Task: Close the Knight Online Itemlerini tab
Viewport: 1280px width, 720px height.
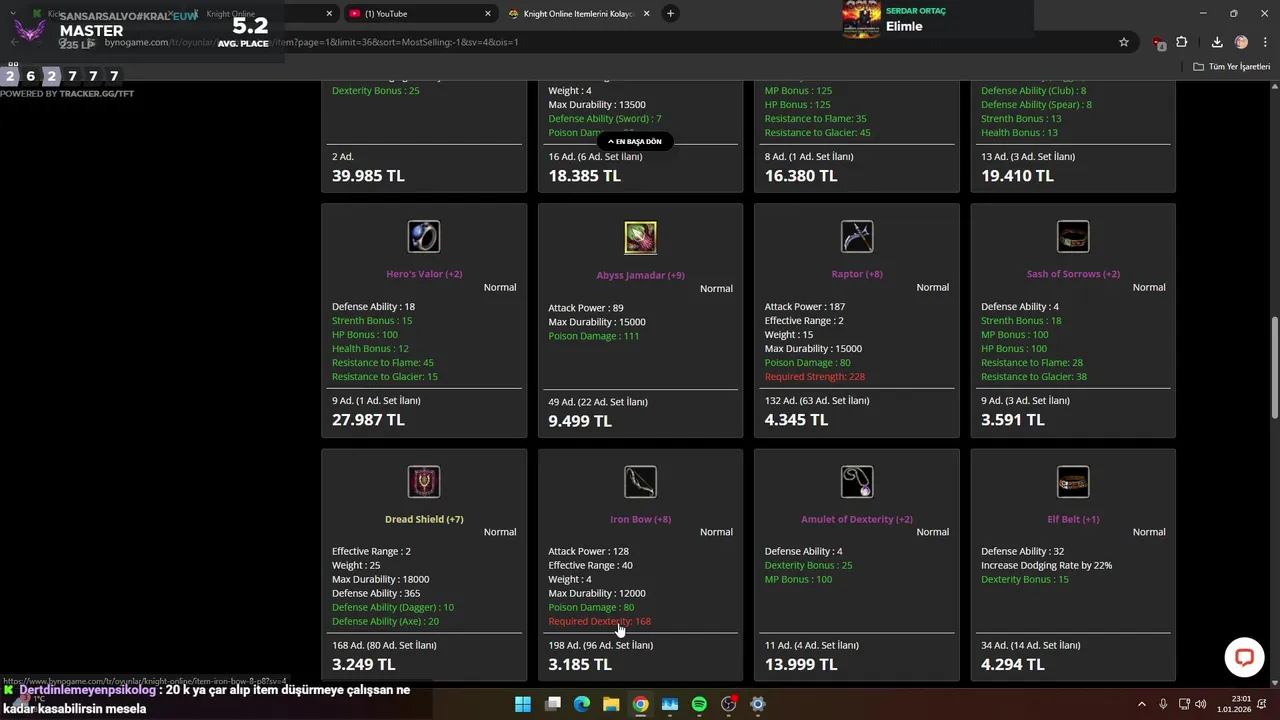Action: point(647,14)
